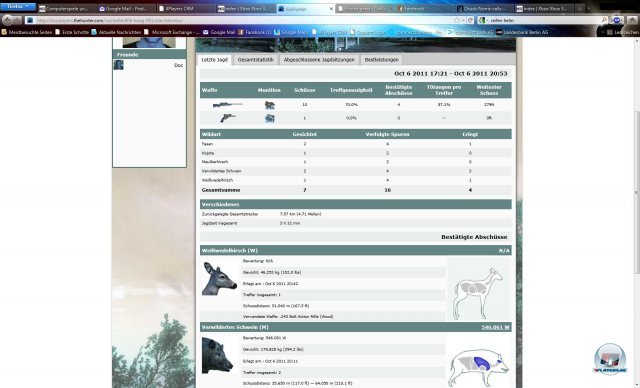Select the Abgeschlossene Jagdsitzungen tab
Viewport: 640px width, 388px height.
click(x=319, y=60)
